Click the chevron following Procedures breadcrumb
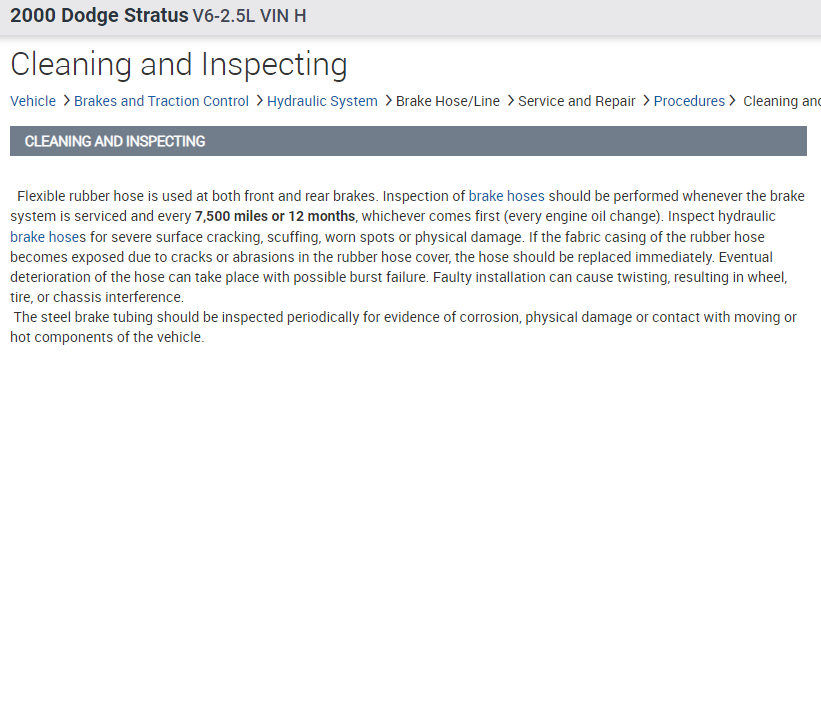This screenshot has height=720, width=821. tap(733, 100)
